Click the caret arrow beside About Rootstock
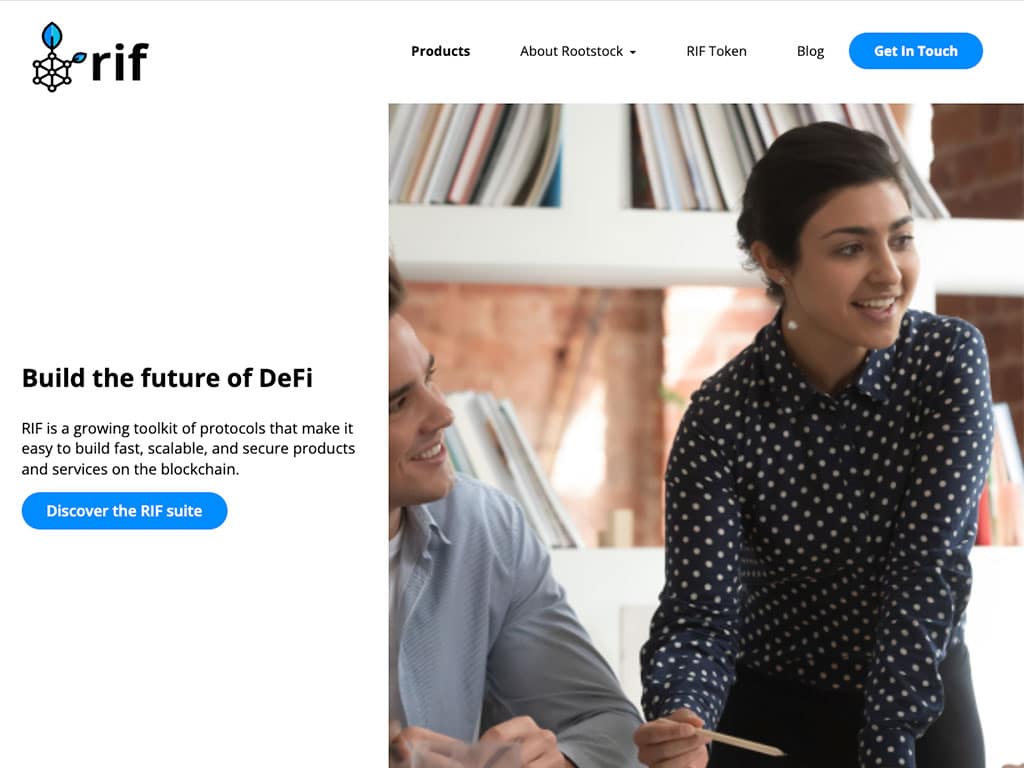The image size is (1024, 768). [x=632, y=52]
